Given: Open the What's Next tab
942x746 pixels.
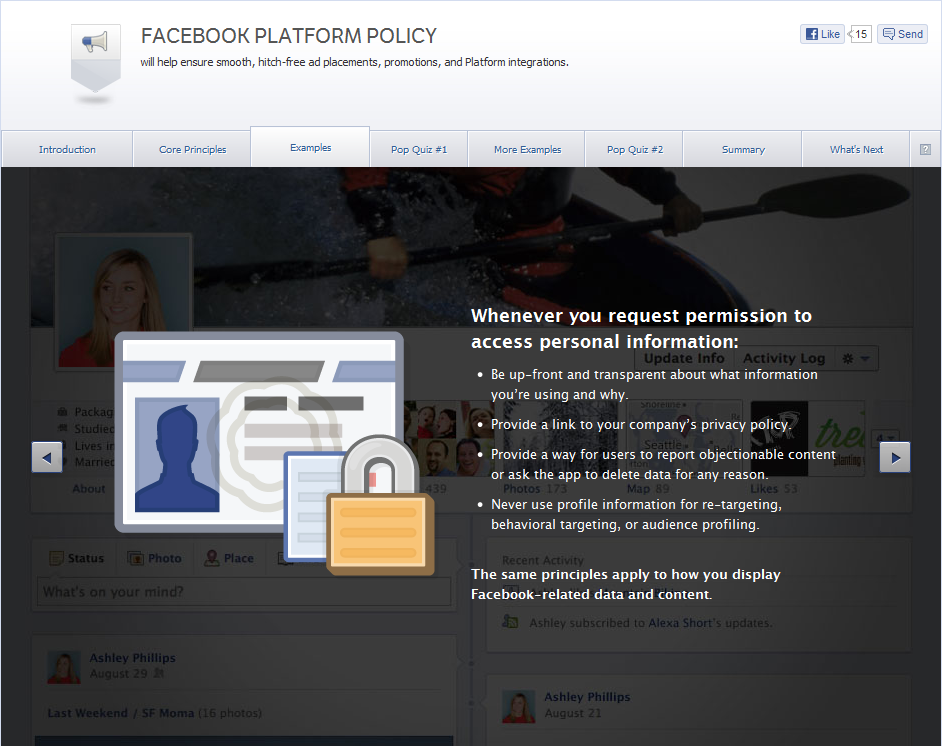Looking at the screenshot, I should [x=856, y=150].
